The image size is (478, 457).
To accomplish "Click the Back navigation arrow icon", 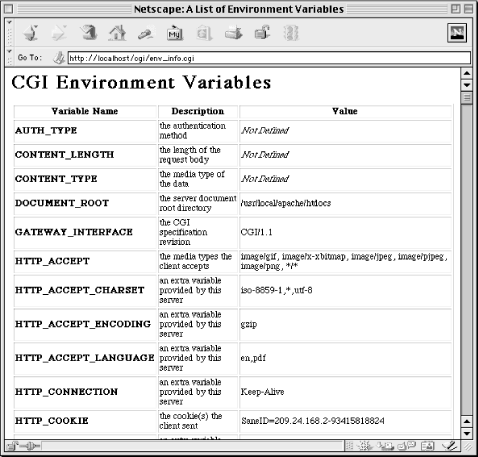I will (x=30, y=33).
